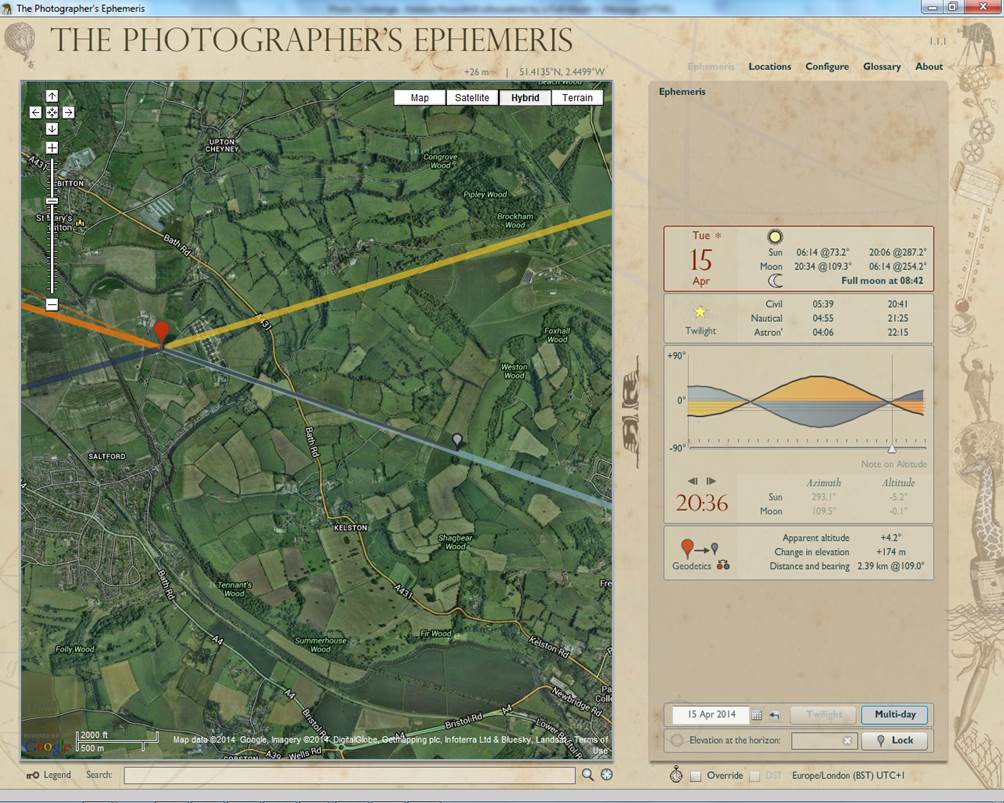Step time backward with left triangle

(x=693, y=482)
